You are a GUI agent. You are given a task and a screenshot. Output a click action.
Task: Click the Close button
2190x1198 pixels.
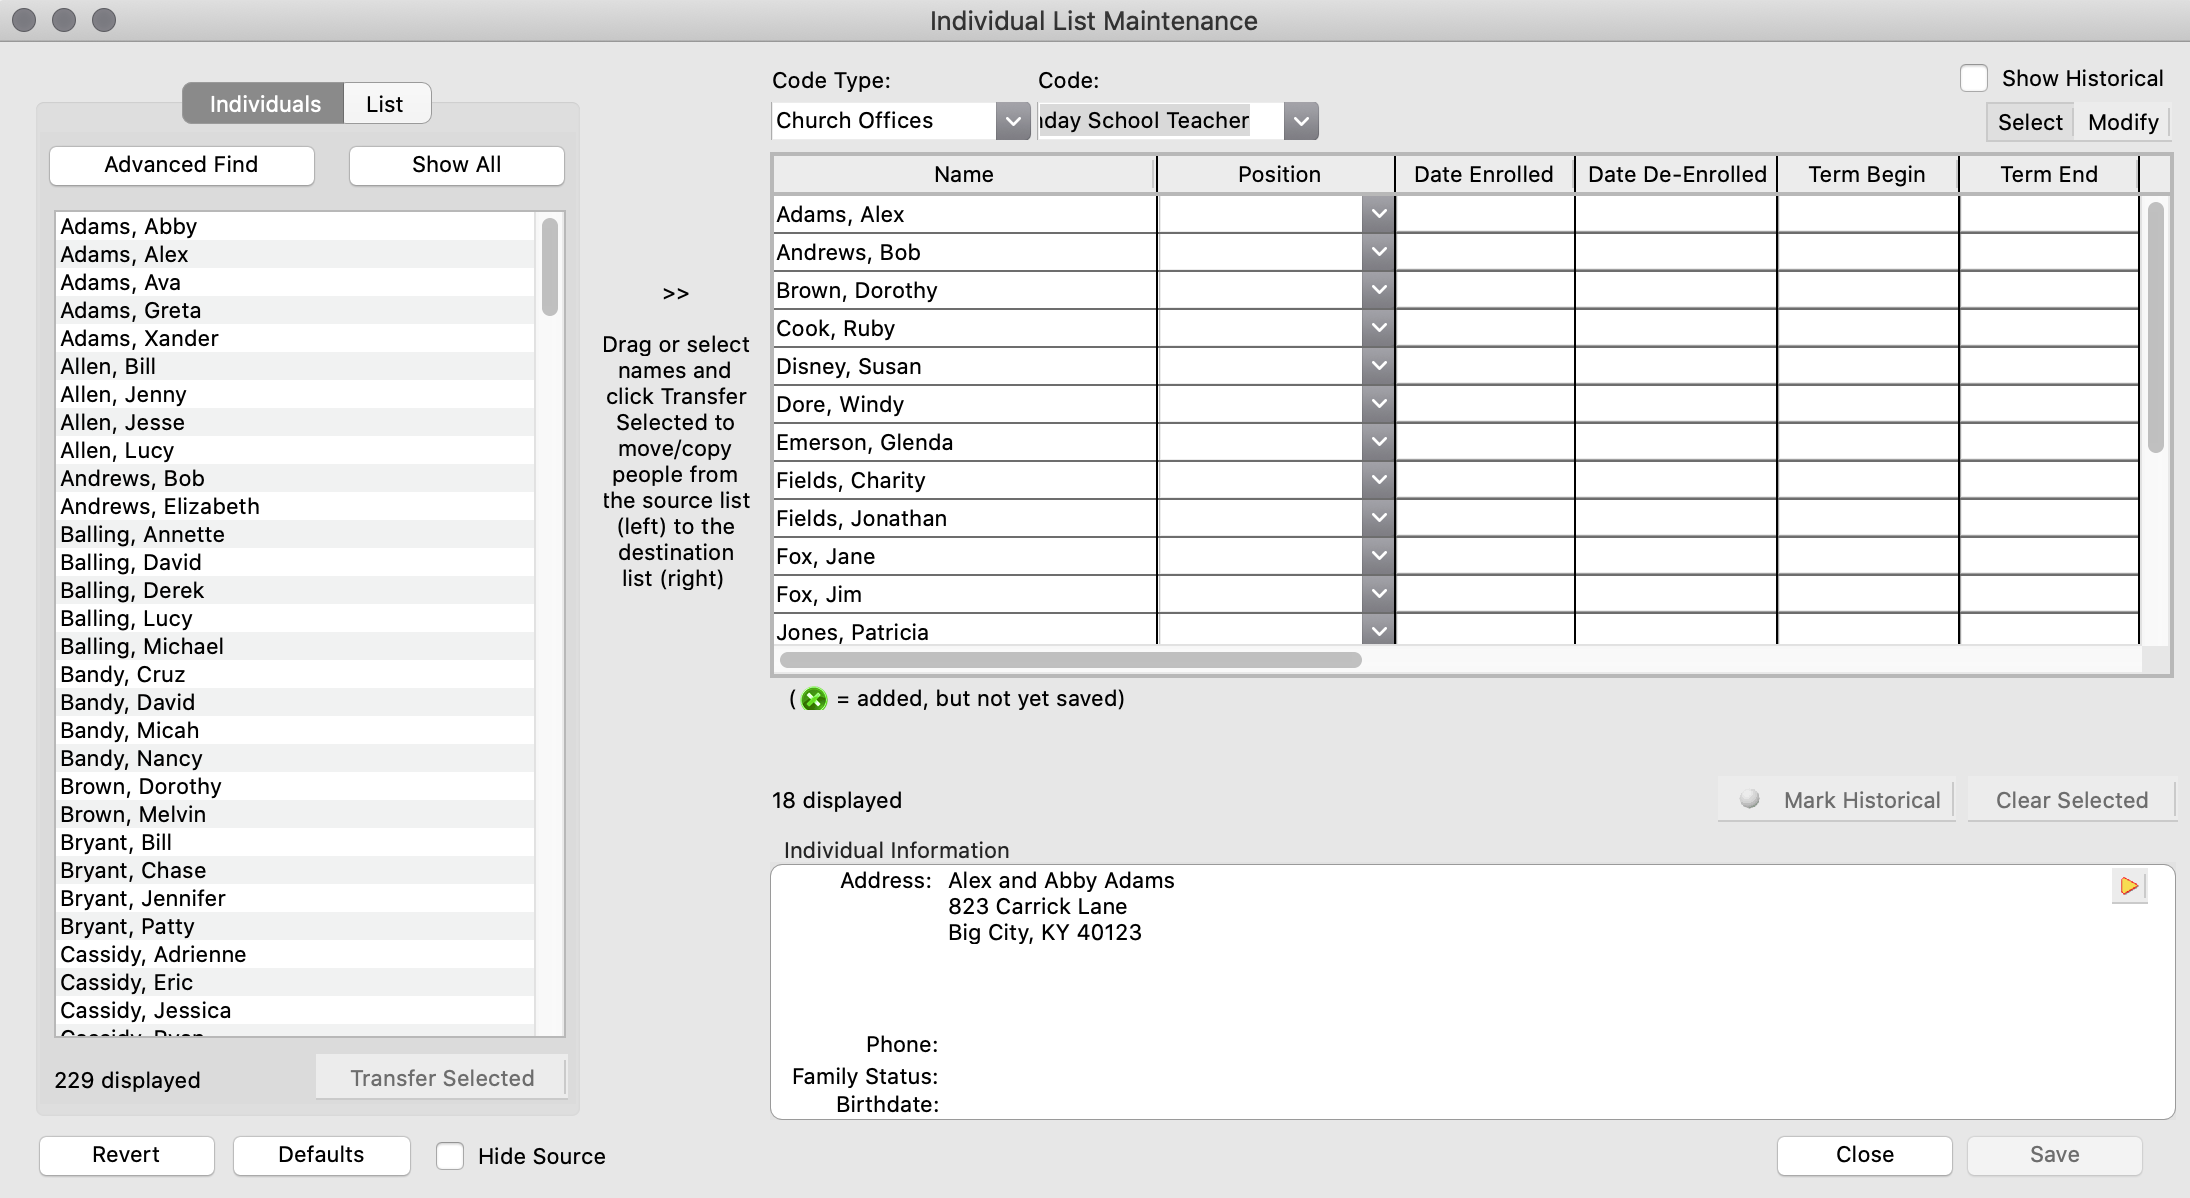tap(1862, 1155)
